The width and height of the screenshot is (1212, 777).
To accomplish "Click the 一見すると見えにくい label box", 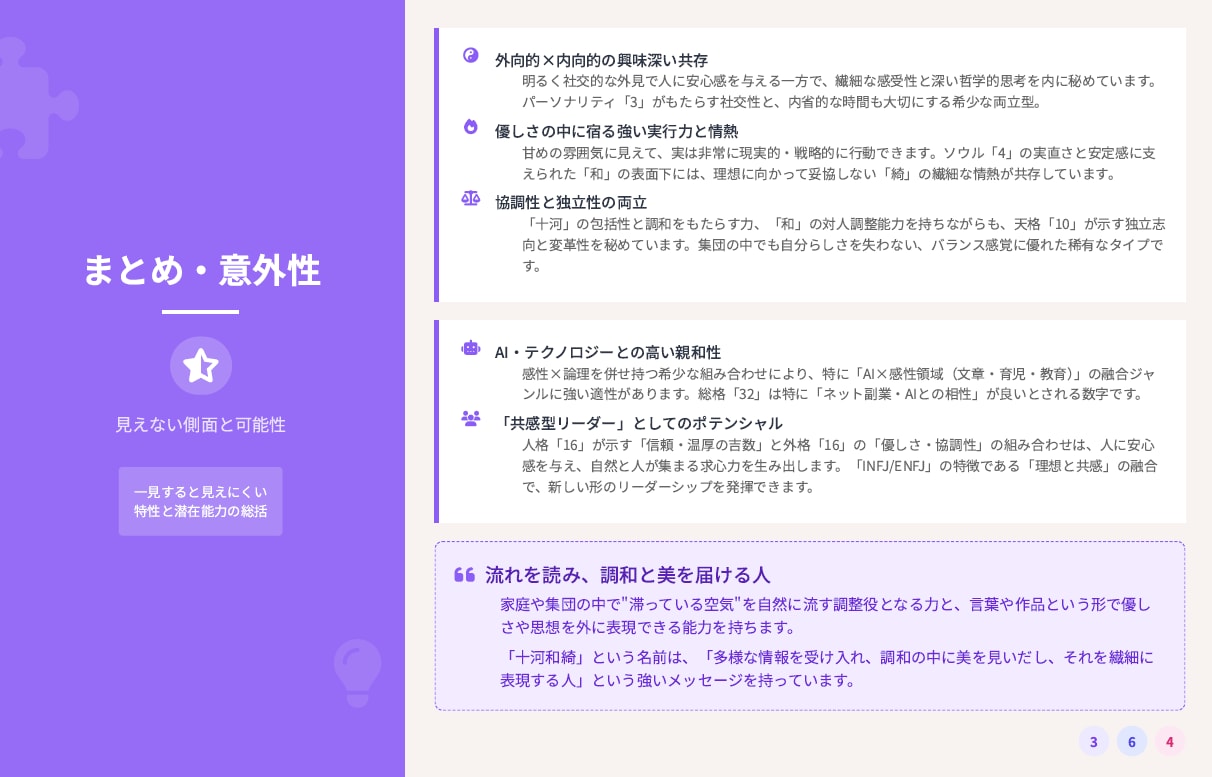I will coord(201,501).
